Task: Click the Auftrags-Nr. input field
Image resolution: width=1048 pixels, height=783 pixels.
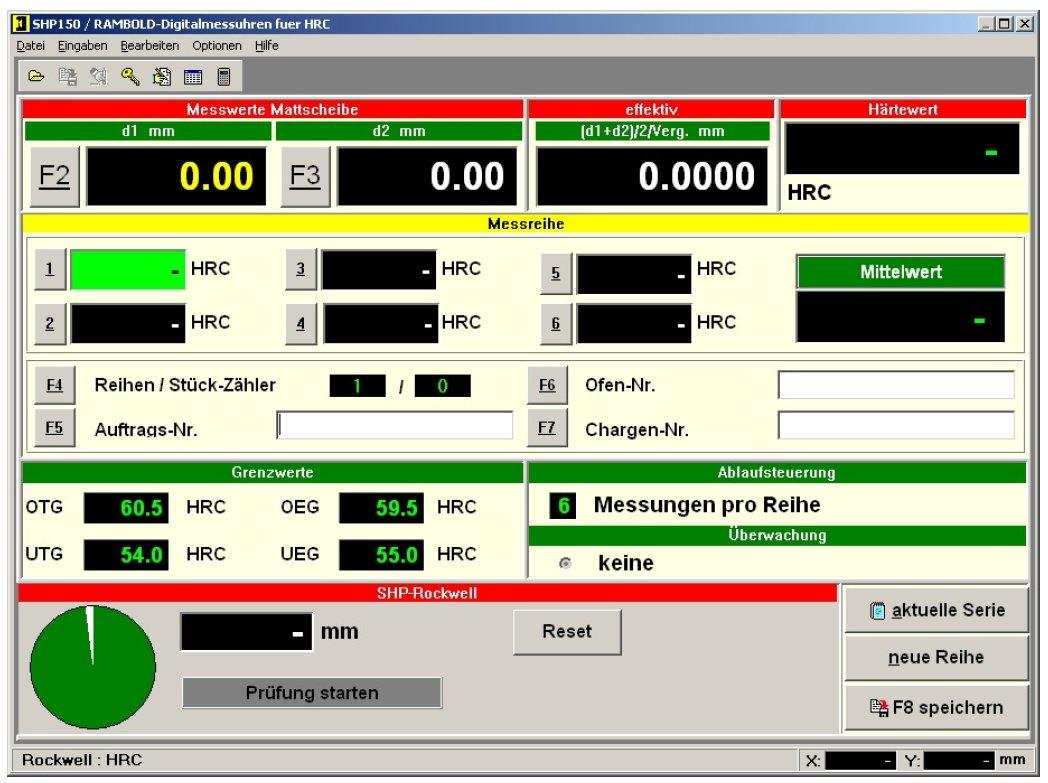Action: point(395,426)
